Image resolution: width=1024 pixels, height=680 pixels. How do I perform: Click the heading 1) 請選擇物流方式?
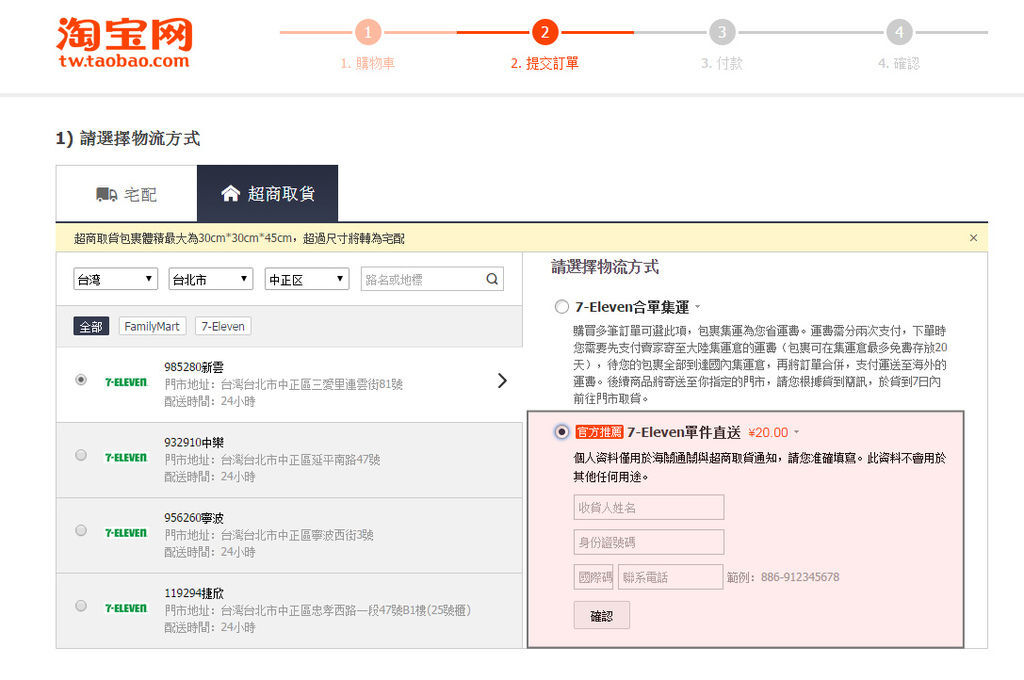(x=127, y=138)
